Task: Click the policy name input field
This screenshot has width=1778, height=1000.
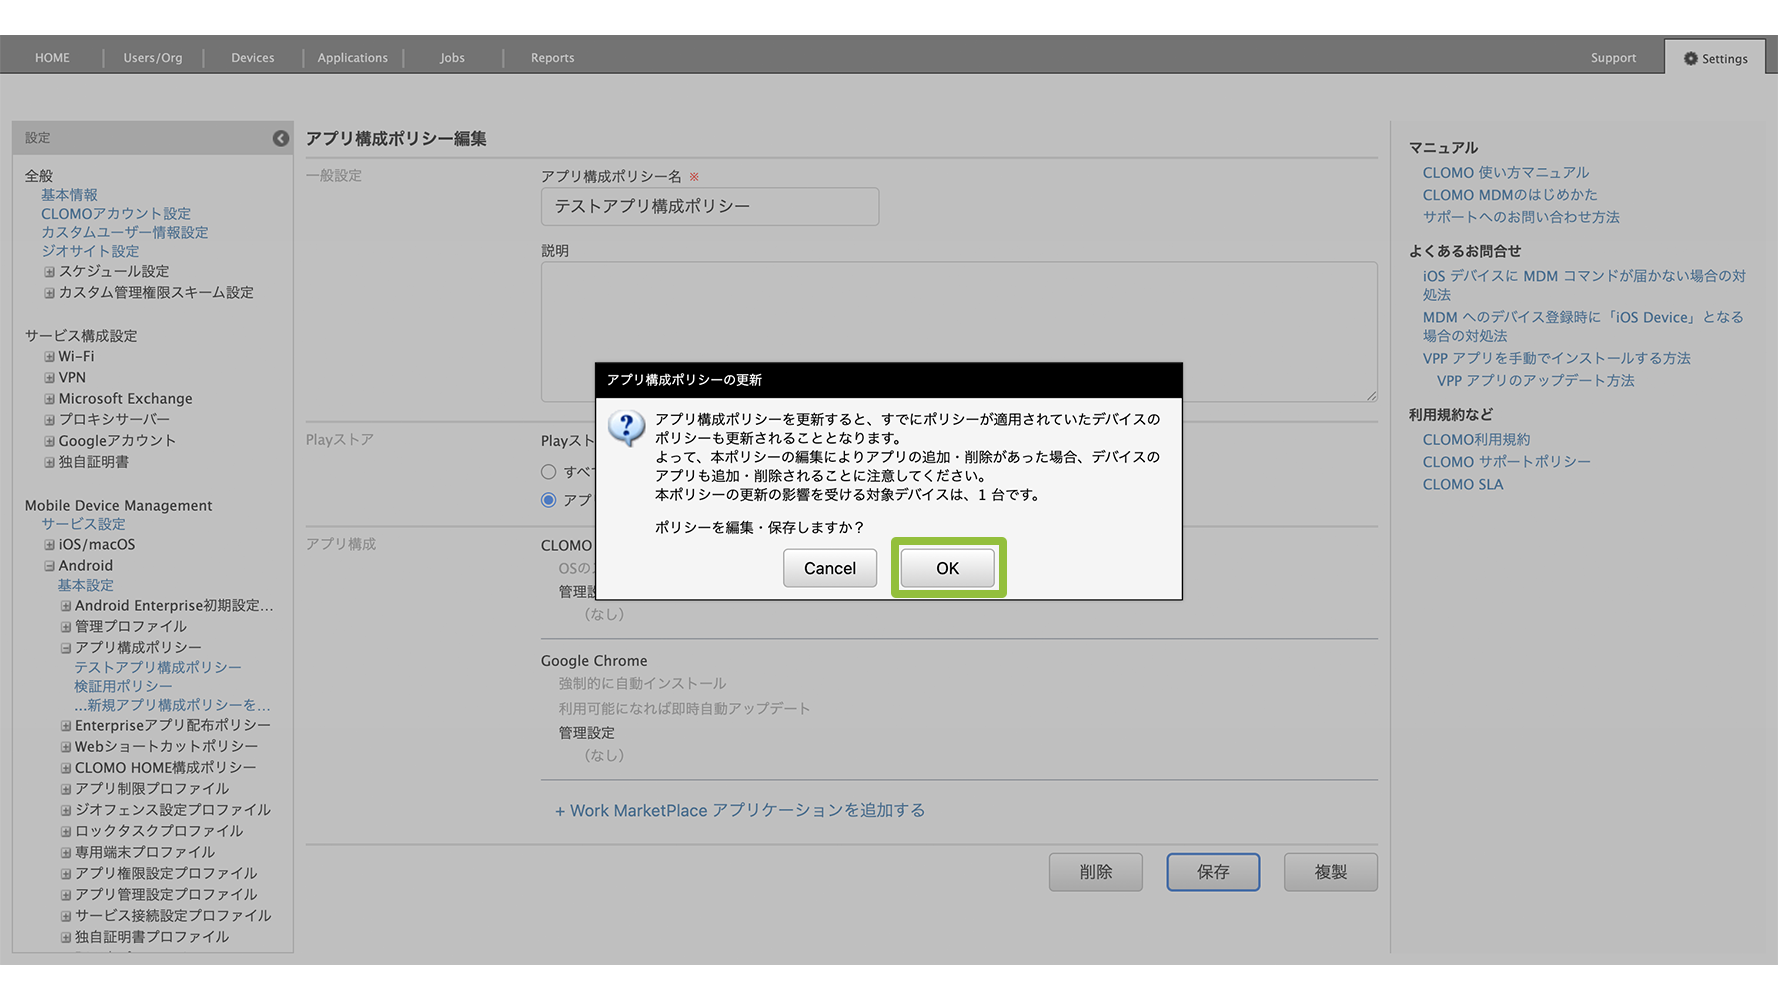Action: 709,207
